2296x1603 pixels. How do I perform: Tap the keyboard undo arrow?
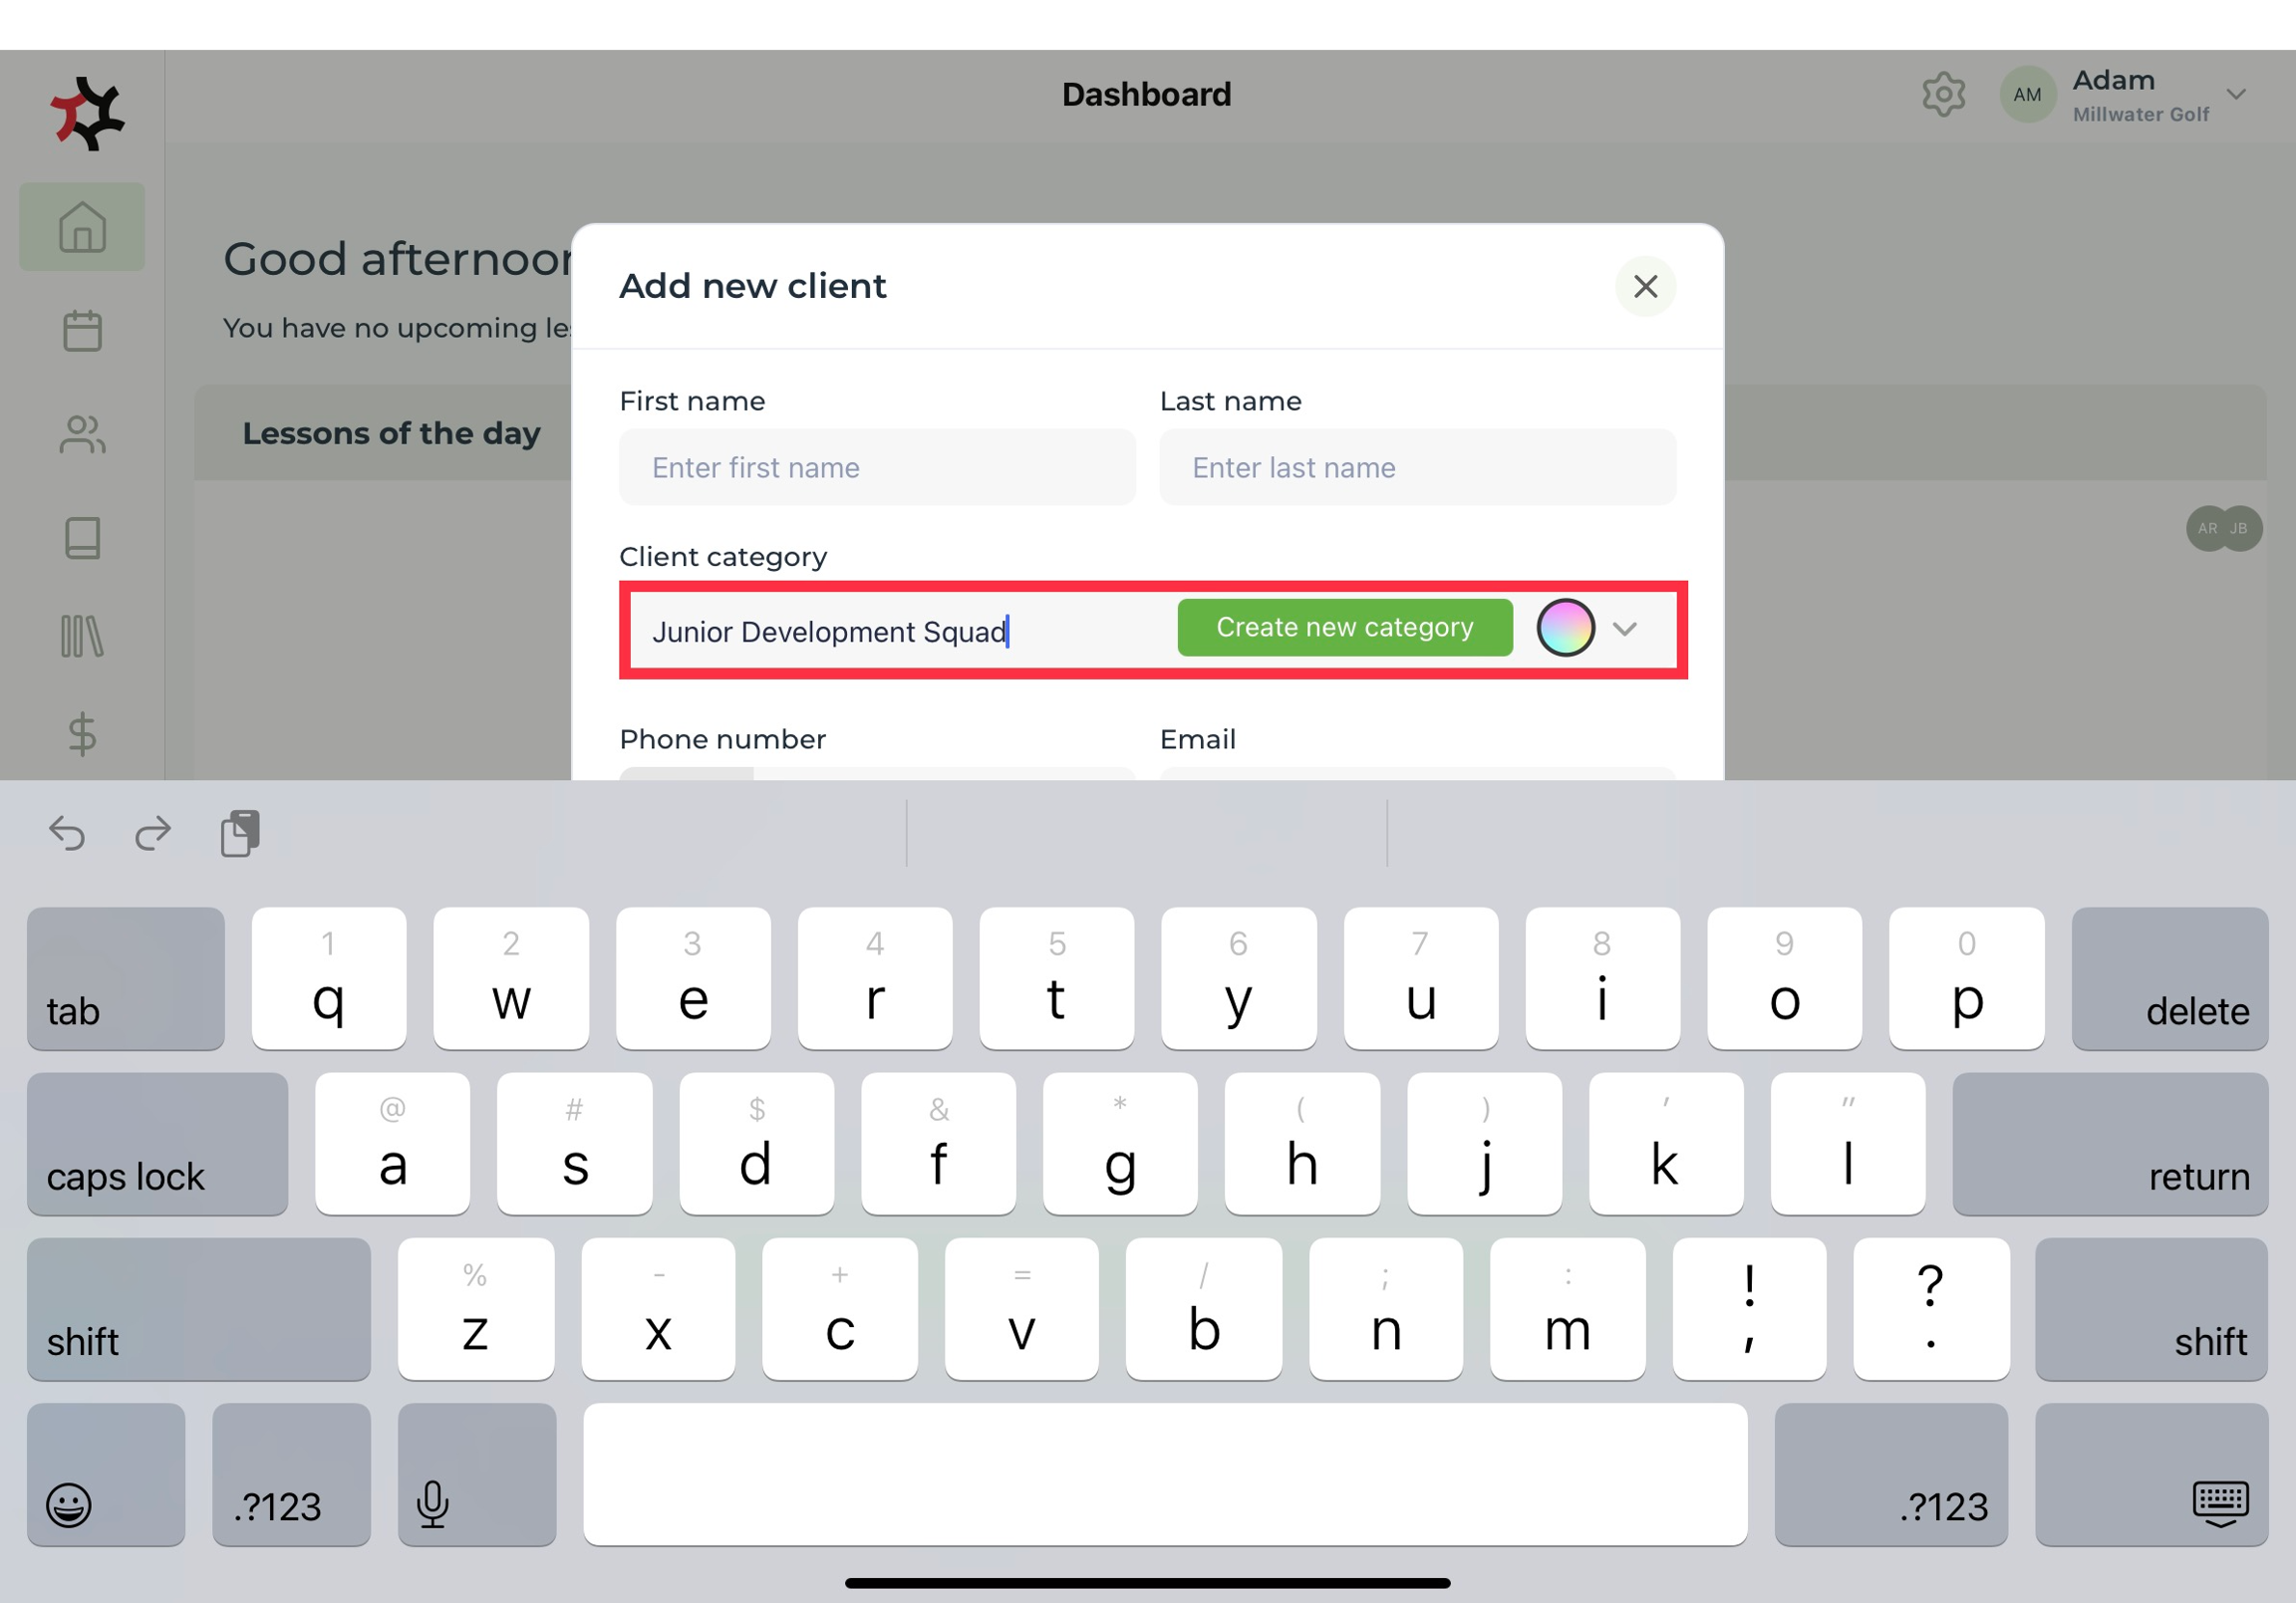(67, 833)
